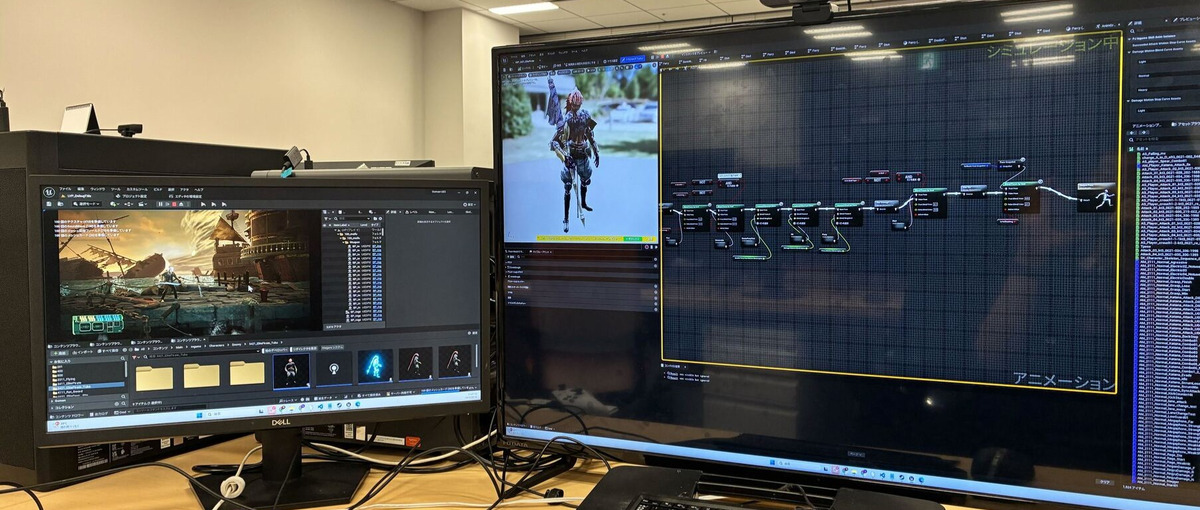This screenshot has height=510, width=1200.
Task: Click the white circular icon asset thumbnail
Action: click(x=333, y=367)
